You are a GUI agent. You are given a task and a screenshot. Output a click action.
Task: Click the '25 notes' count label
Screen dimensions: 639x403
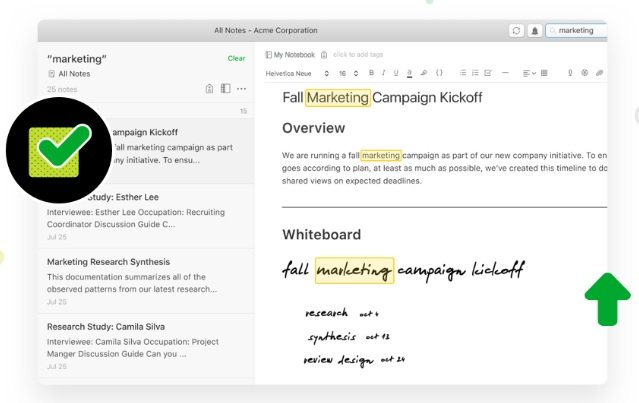point(62,89)
